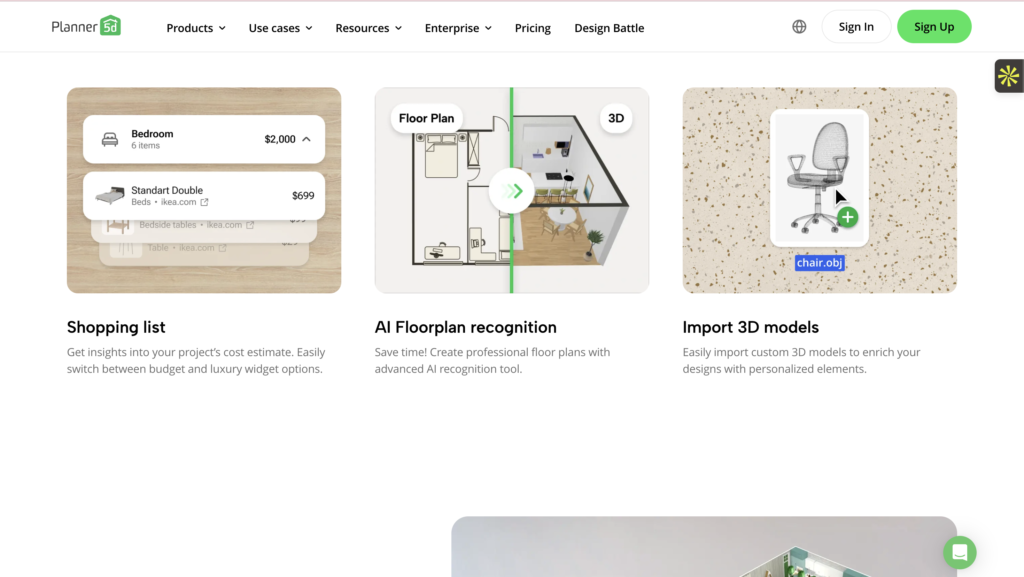Open the green chat bubble icon
The width and height of the screenshot is (1024, 577).
[959, 552]
